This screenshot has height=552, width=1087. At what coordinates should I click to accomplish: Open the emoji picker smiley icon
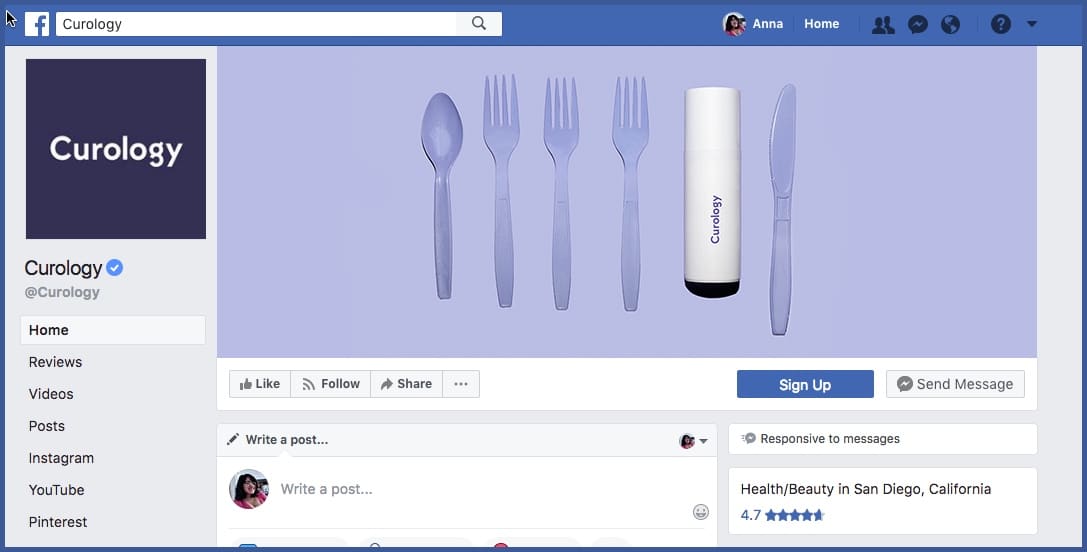point(701,512)
